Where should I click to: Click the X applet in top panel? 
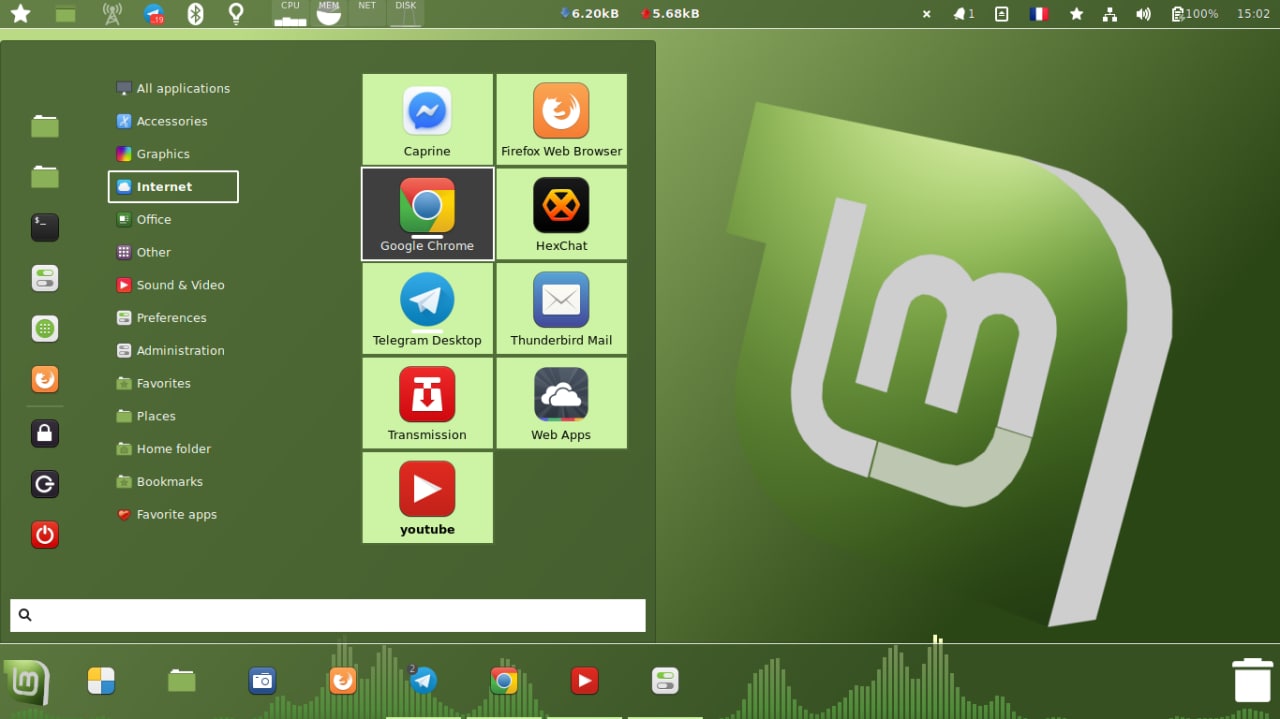[x=926, y=14]
